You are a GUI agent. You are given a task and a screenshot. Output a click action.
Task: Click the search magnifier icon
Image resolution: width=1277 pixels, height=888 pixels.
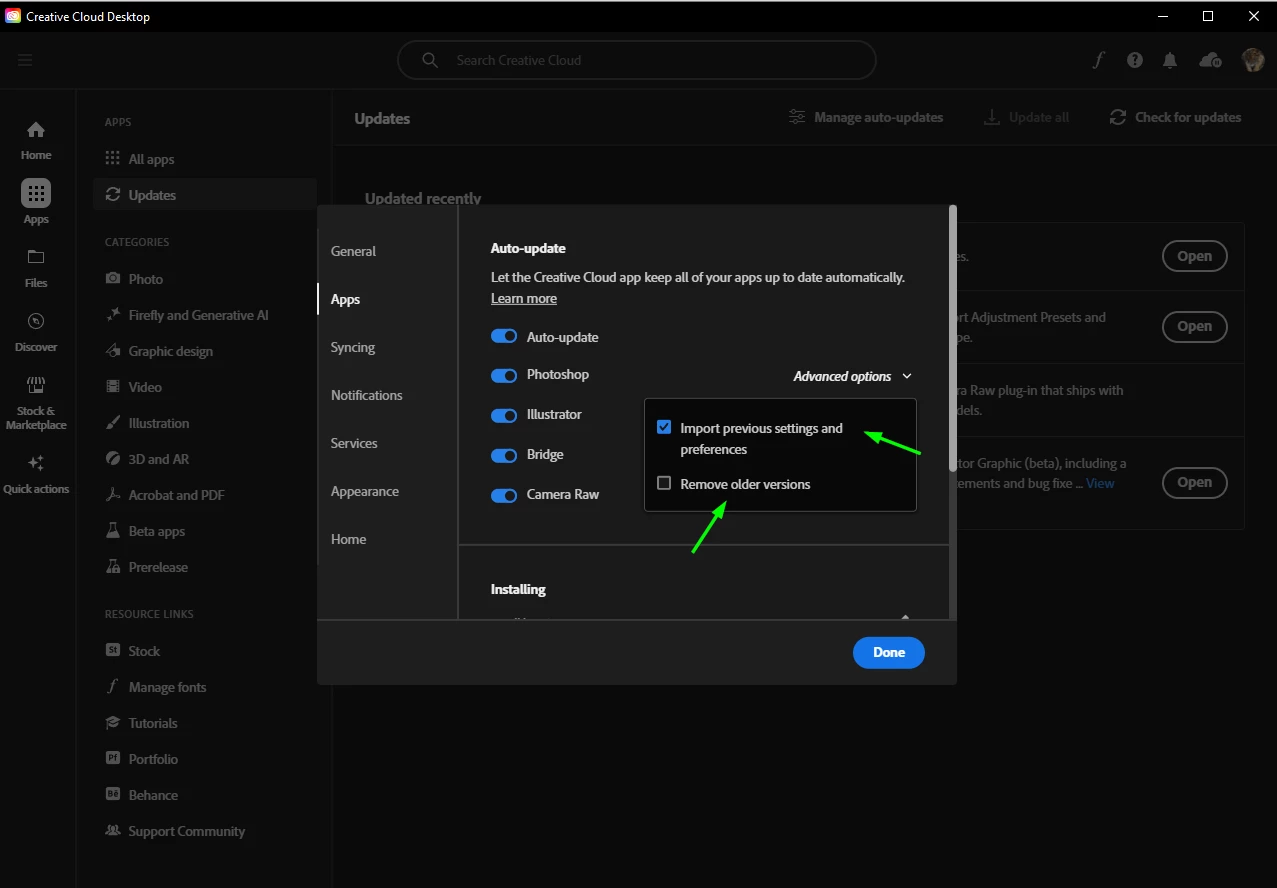coord(430,60)
